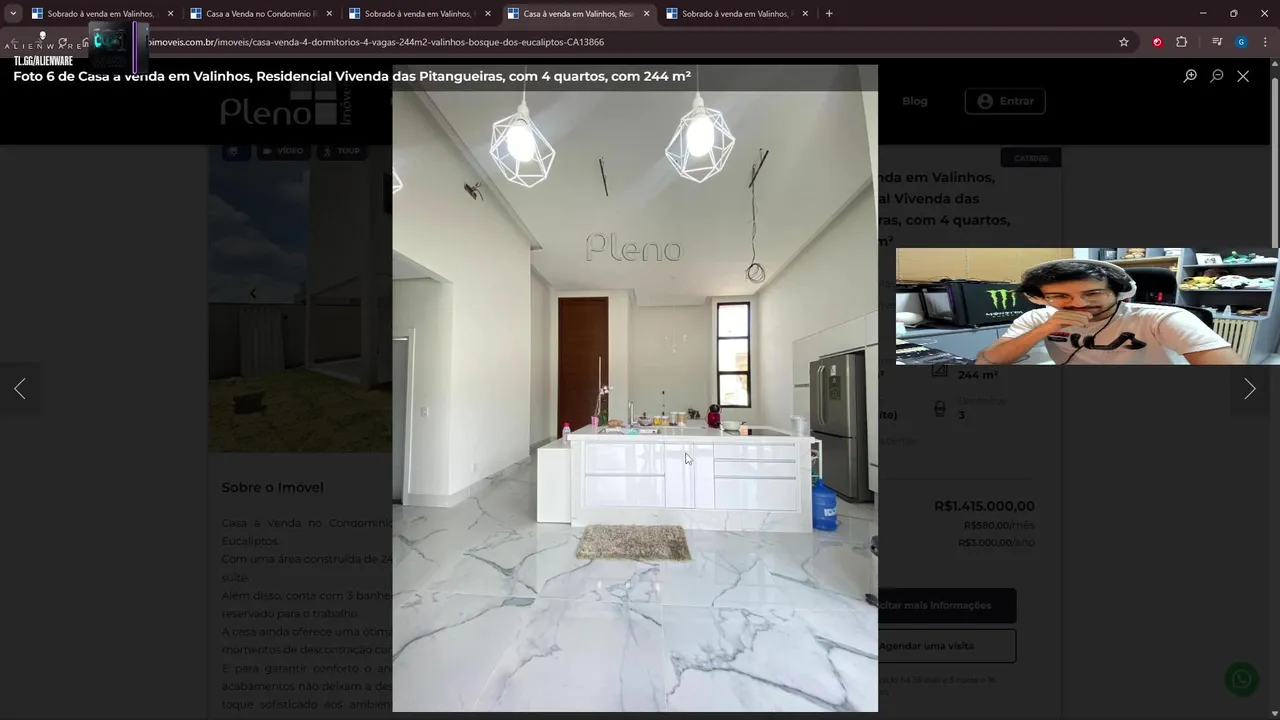Bookmark this page with the star icon
The height and width of the screenshot is (720, 1280).
1124,42
